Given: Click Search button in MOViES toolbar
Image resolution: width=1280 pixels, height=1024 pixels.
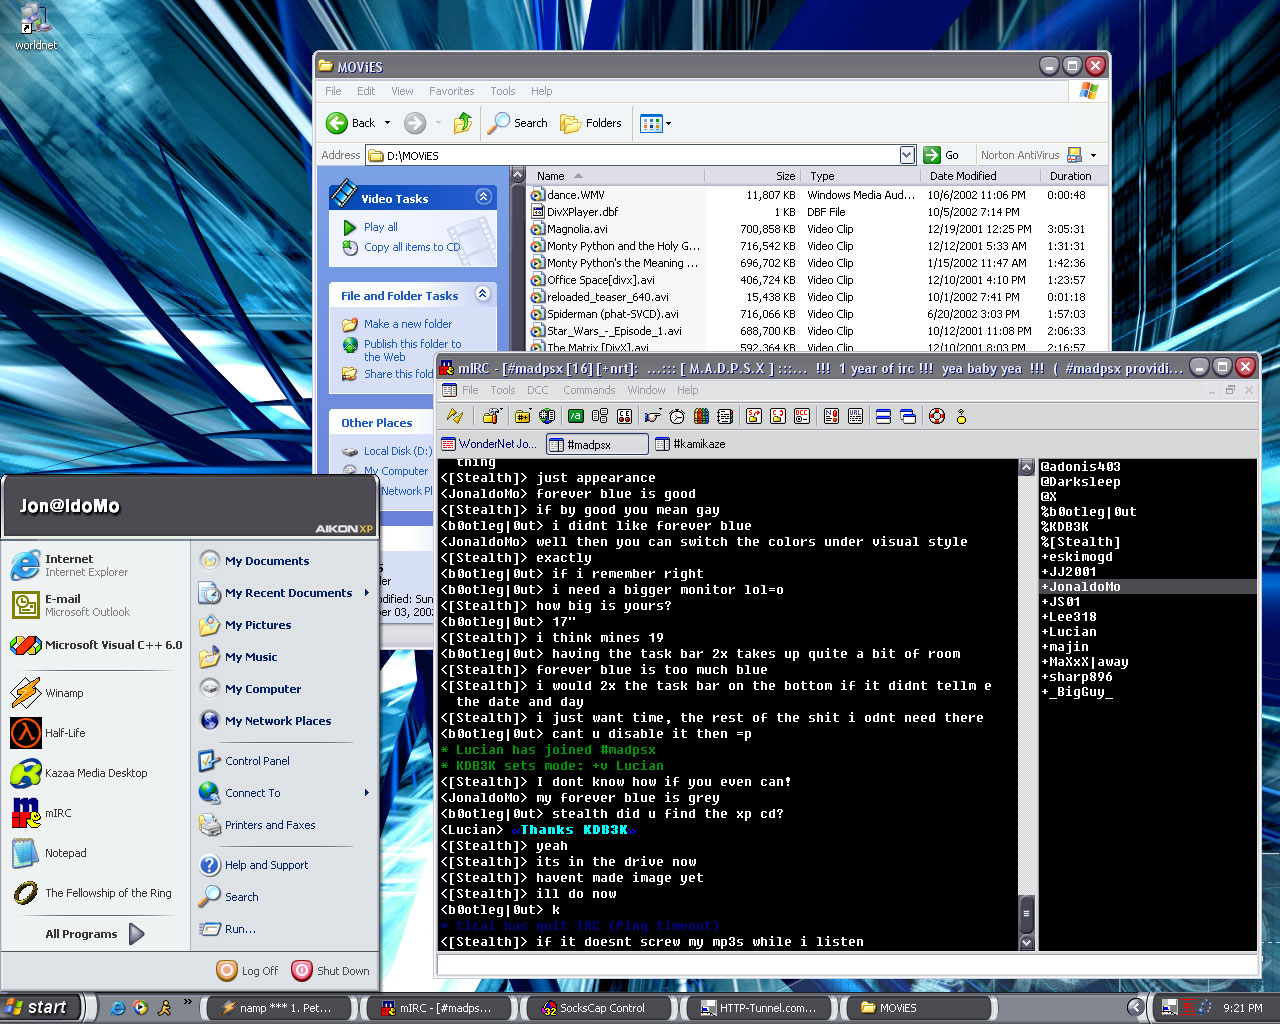Looking at the screenshot, I should tap(518, 123).
